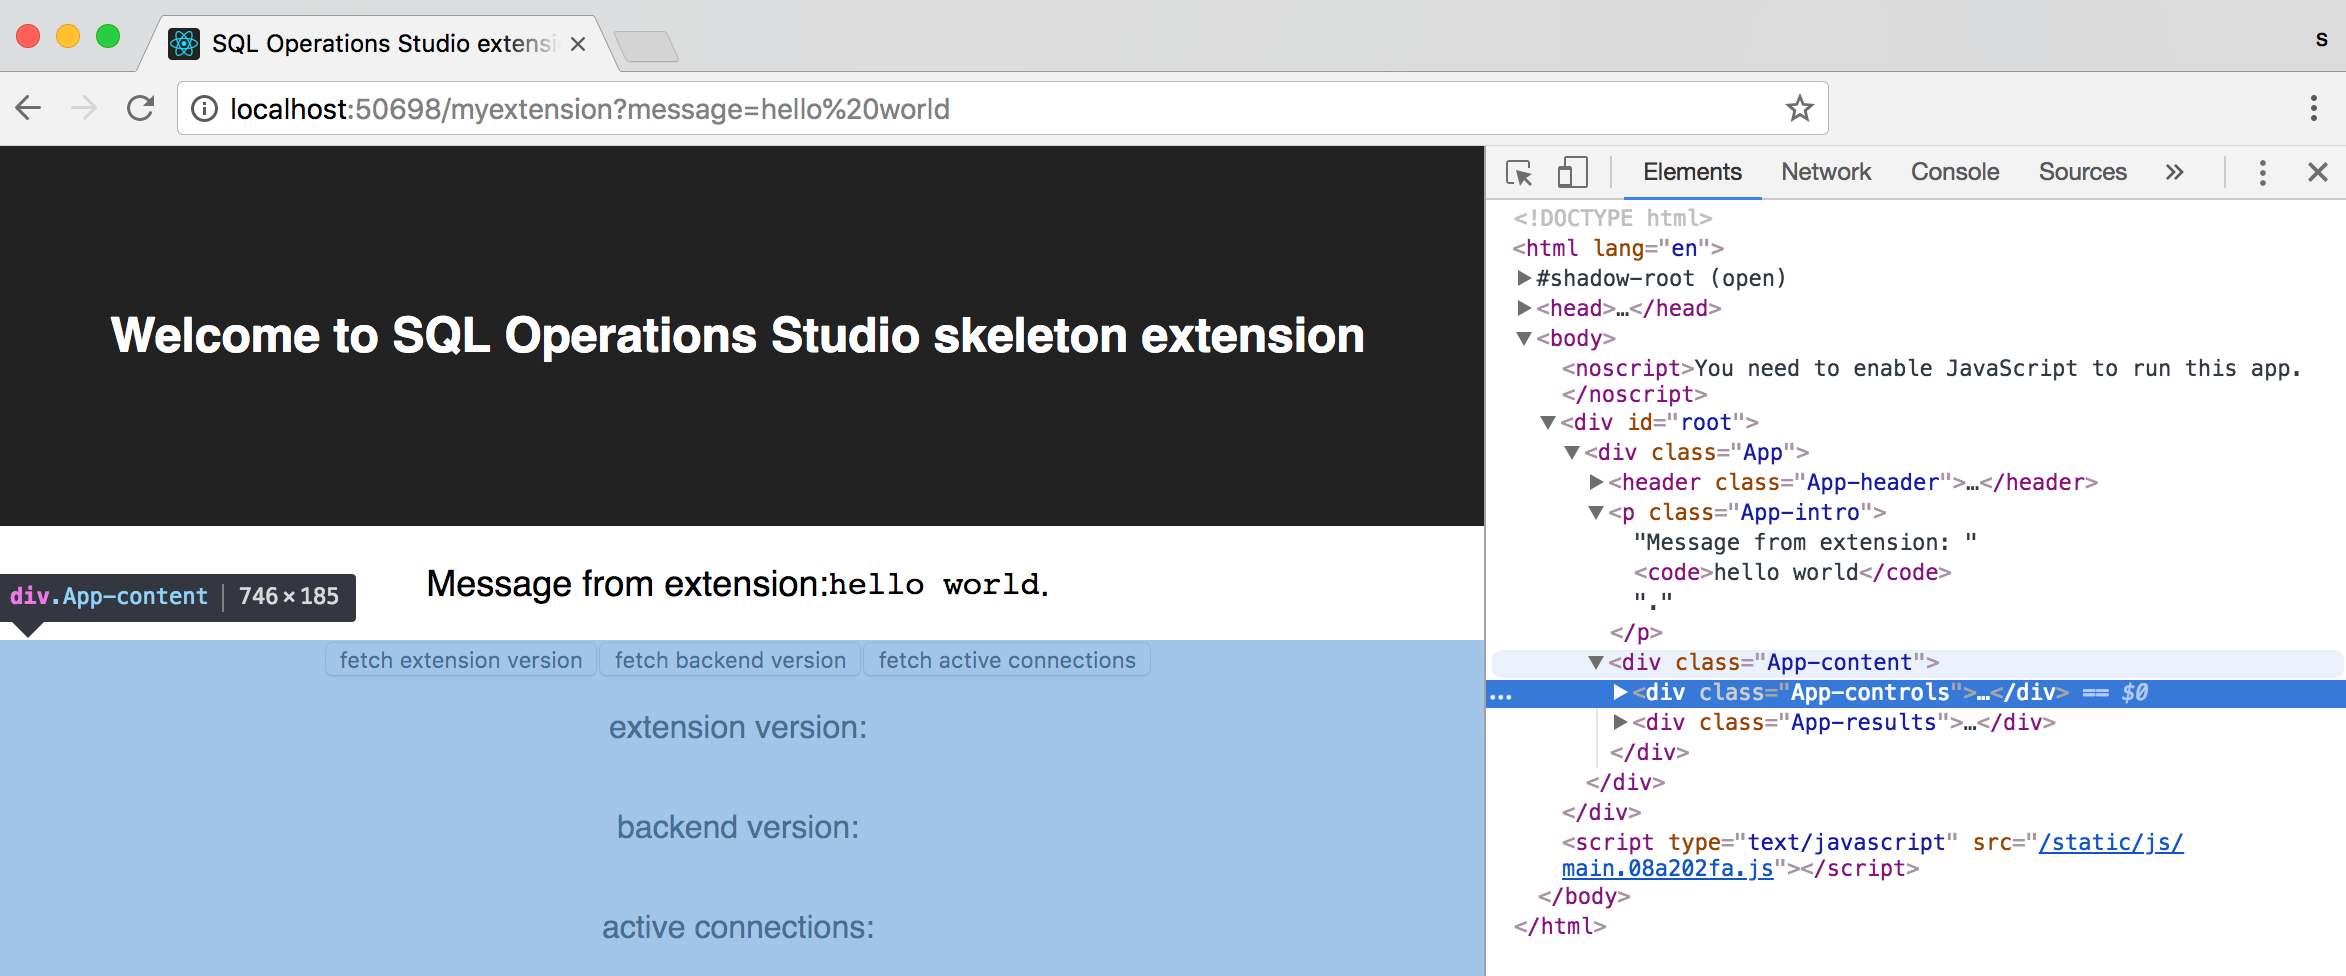Click the fetch extension version button
Viewport: 2346px width, 976px height.
tap(460, 659)
